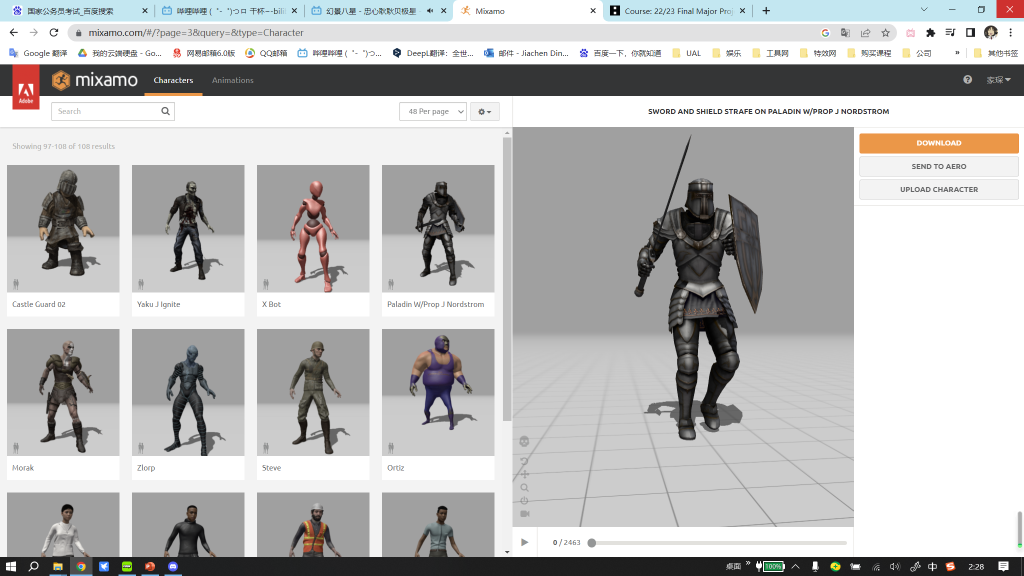Play the animation preview
Viewport: 1024px width, 576px height.
pos(524,542)
